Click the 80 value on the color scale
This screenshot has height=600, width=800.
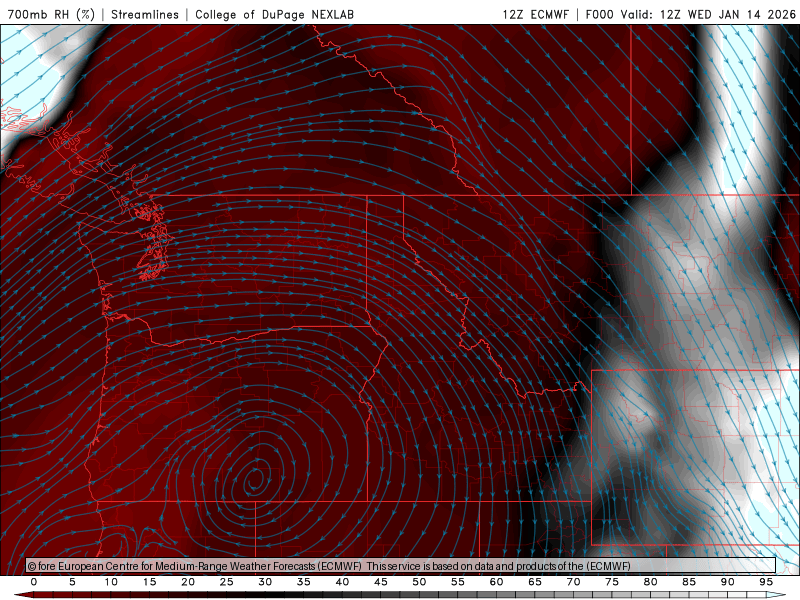(x=651, y=582)
